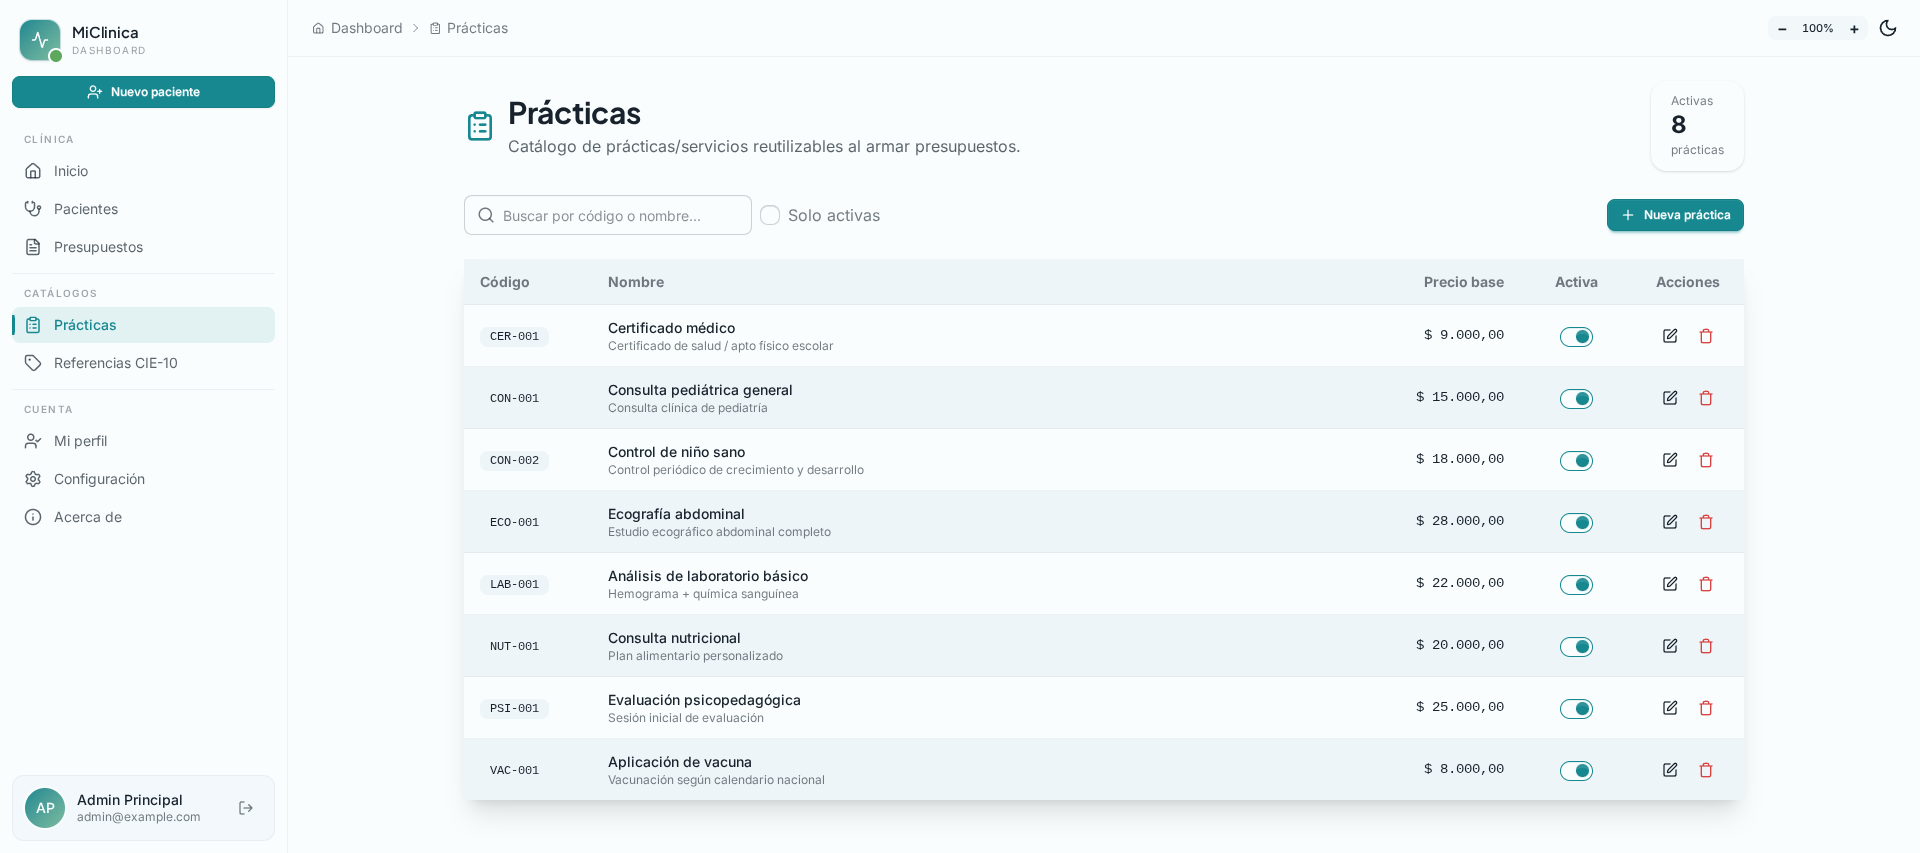Edit the Aplicación de vacuna practice
This screenshot has height=853, width=1920.
coord(1670,770)
